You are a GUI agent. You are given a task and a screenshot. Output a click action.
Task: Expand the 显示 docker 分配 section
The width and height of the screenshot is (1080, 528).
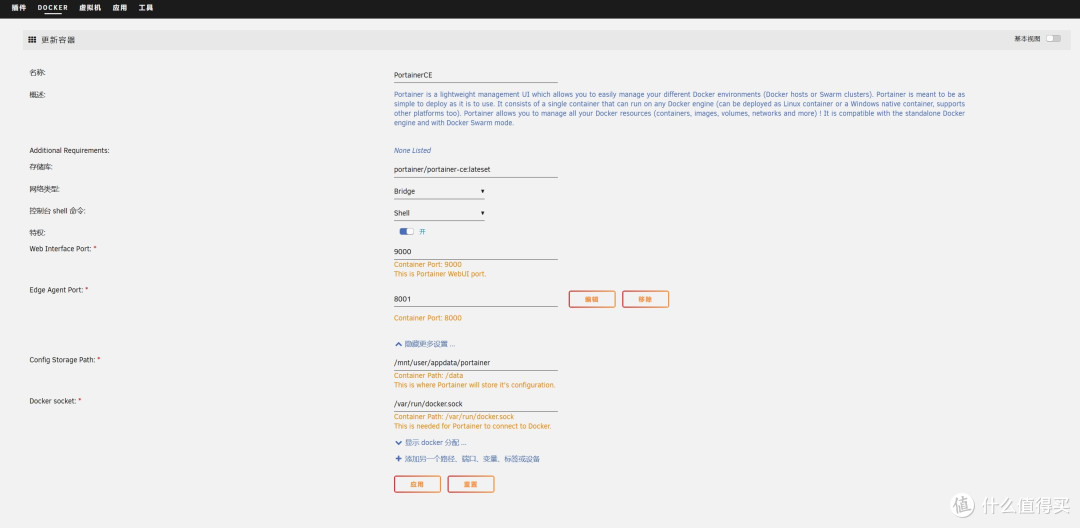430,442
